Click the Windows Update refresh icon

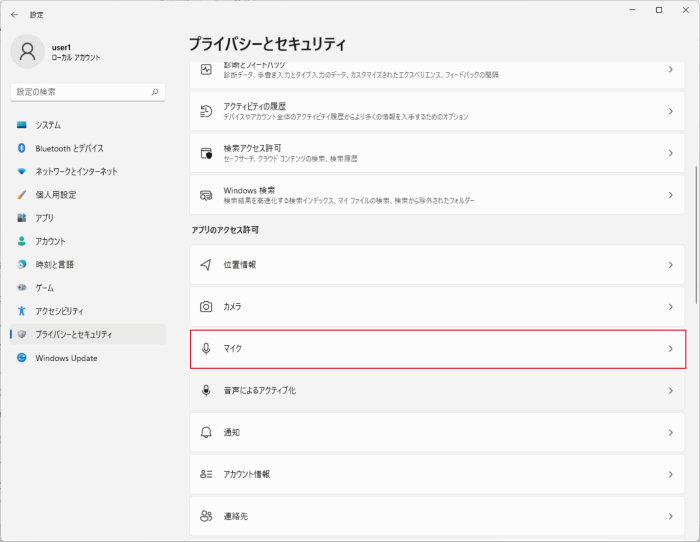click(x=21, y=358)
